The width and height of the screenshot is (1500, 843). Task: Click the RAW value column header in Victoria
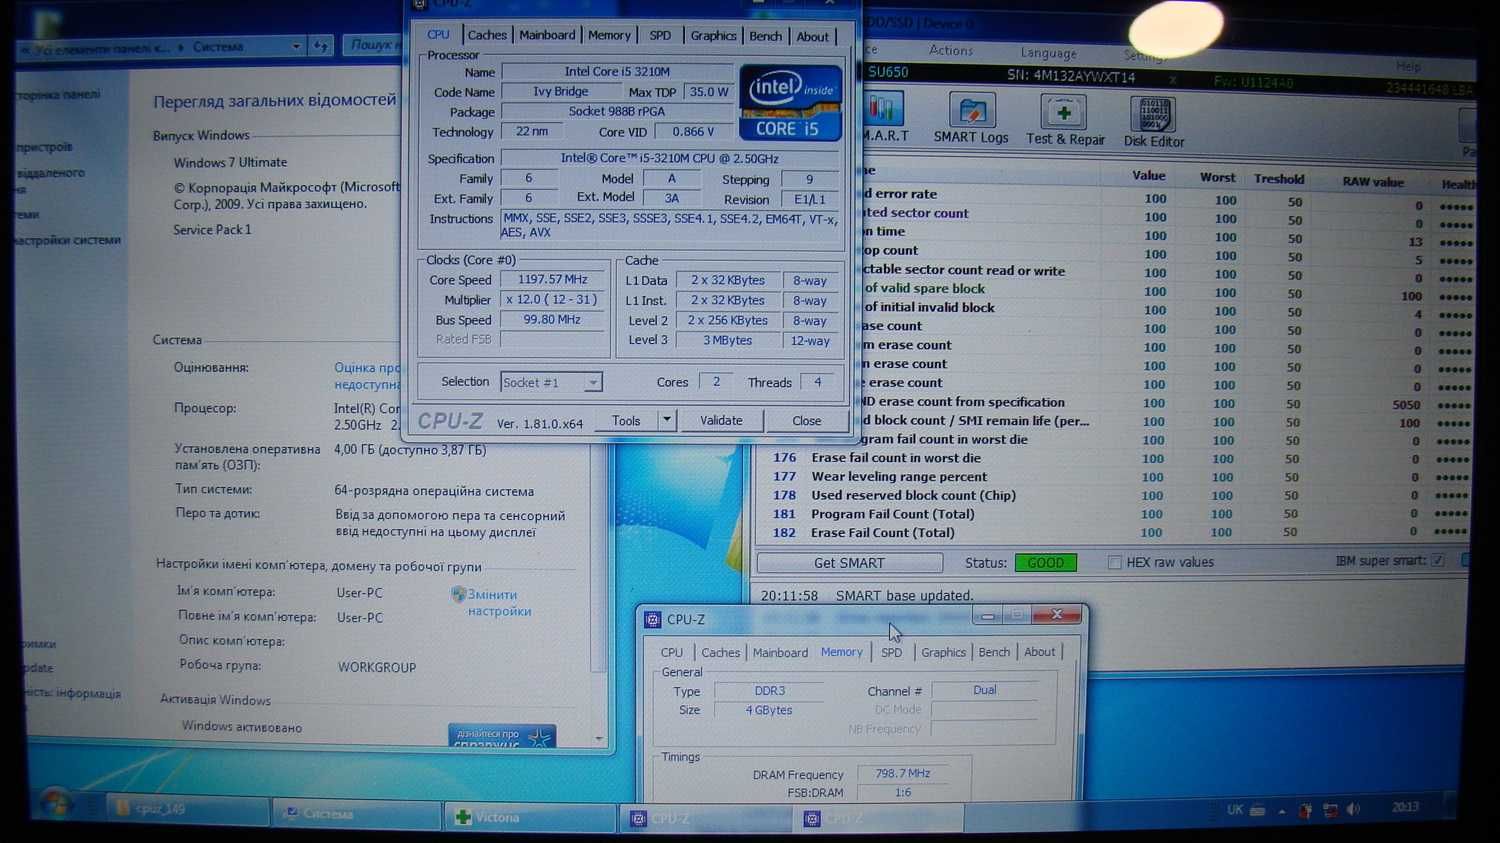coord(1373,182)
